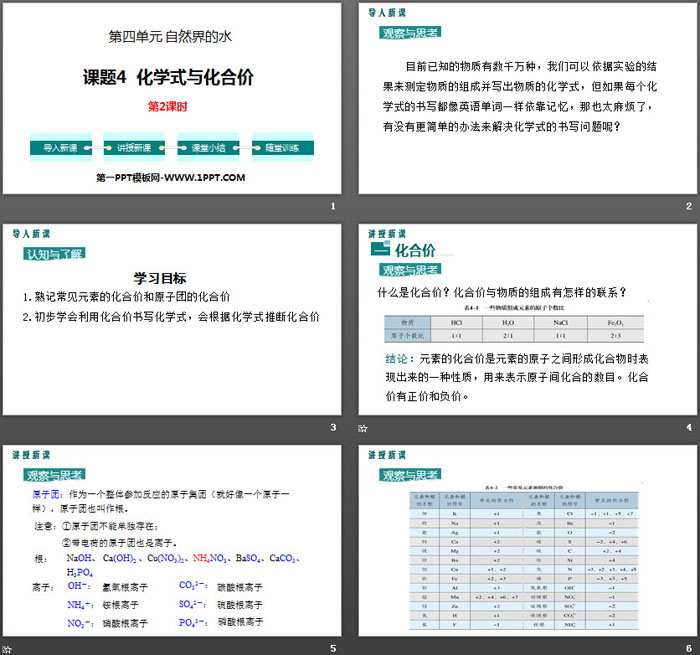Select slide 4 thumbnail titled 化合价
The image size is (700, 655).
(x=527, y=319)
